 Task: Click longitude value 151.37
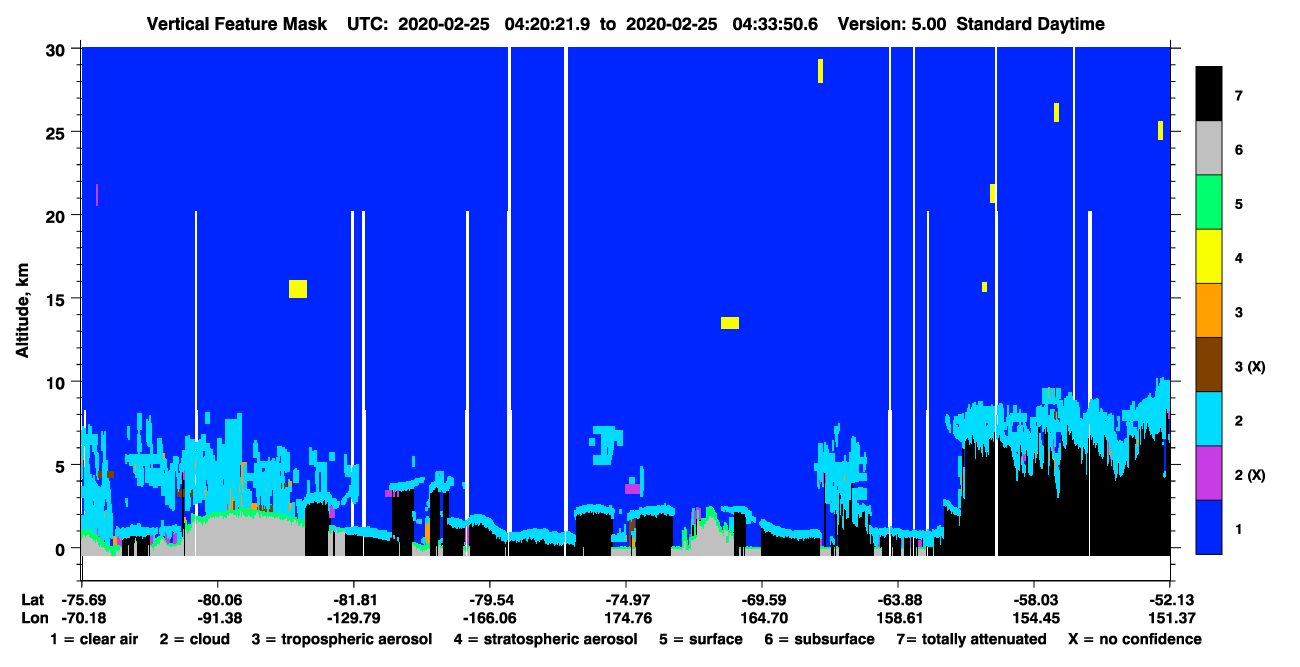coord(1173,618)
